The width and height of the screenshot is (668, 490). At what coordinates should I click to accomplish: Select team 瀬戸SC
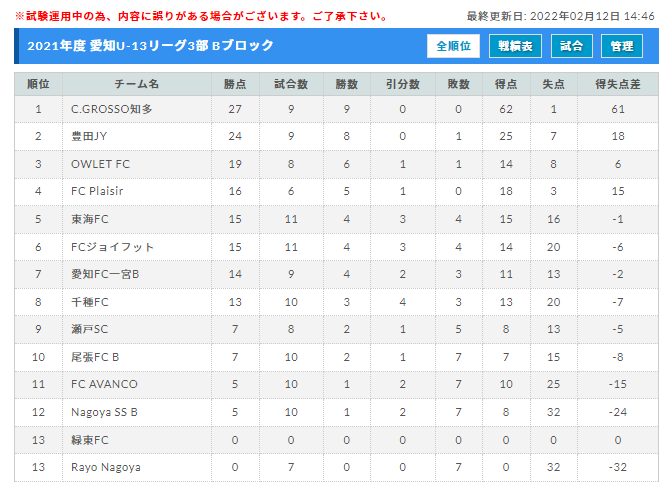89,329
